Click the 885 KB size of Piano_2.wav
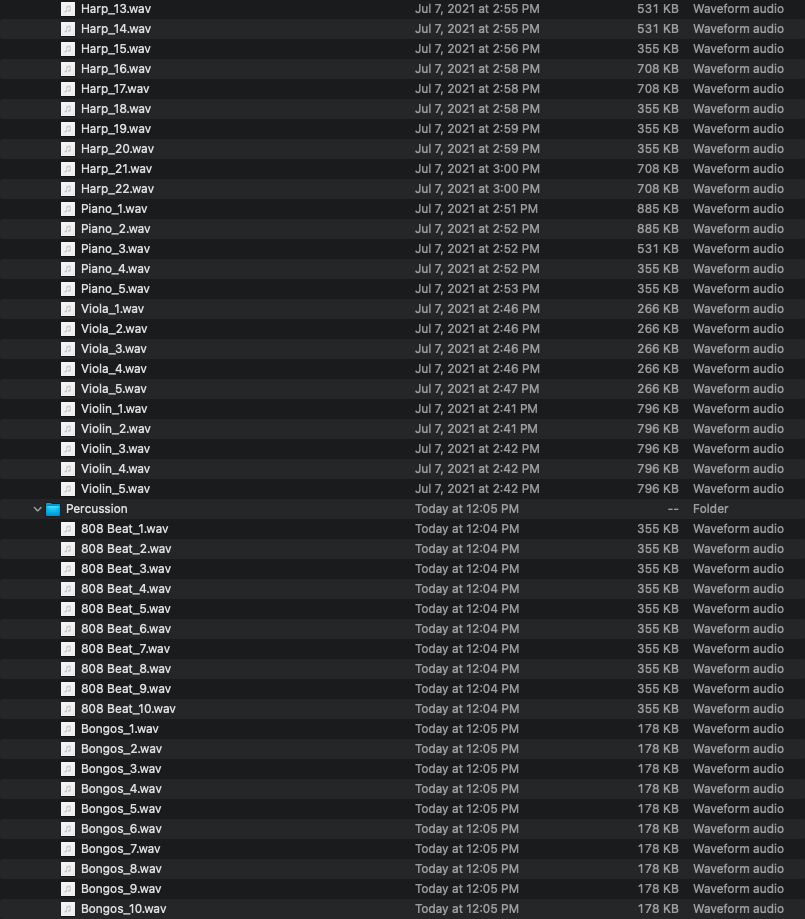Image resolution: width=805 pixels, height=919 pixels. coord(657,229)
